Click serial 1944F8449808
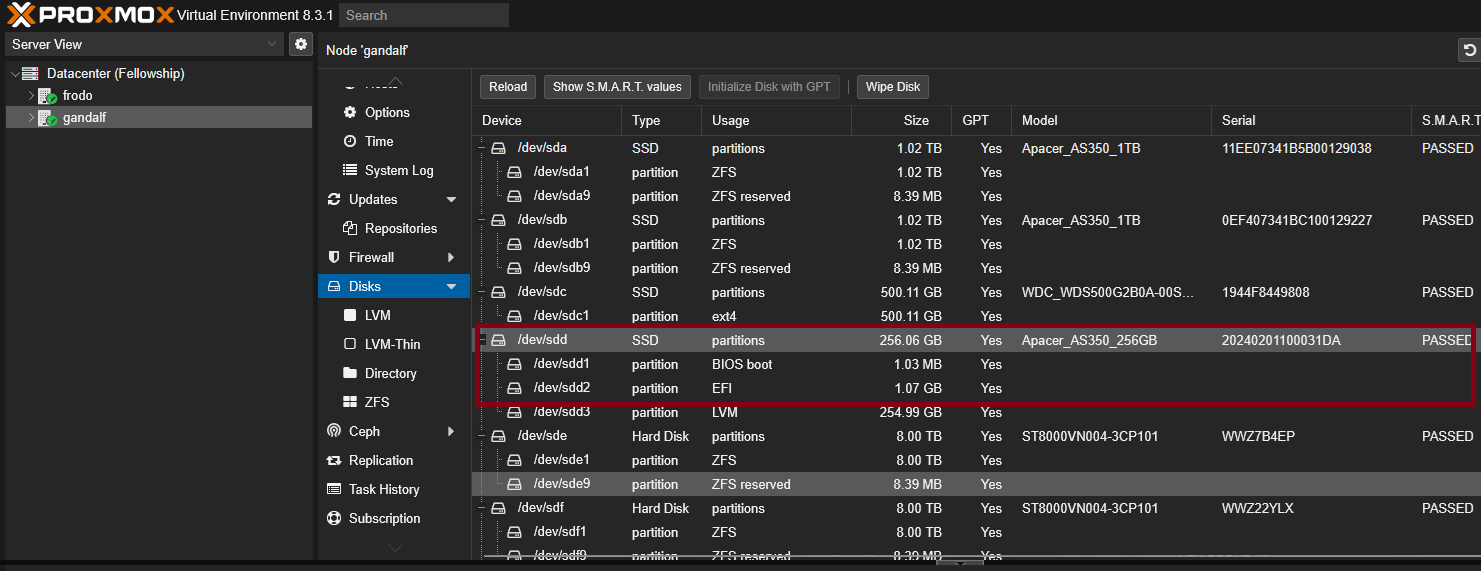The image size is (1481, 571). click(x=1265, y=292)
